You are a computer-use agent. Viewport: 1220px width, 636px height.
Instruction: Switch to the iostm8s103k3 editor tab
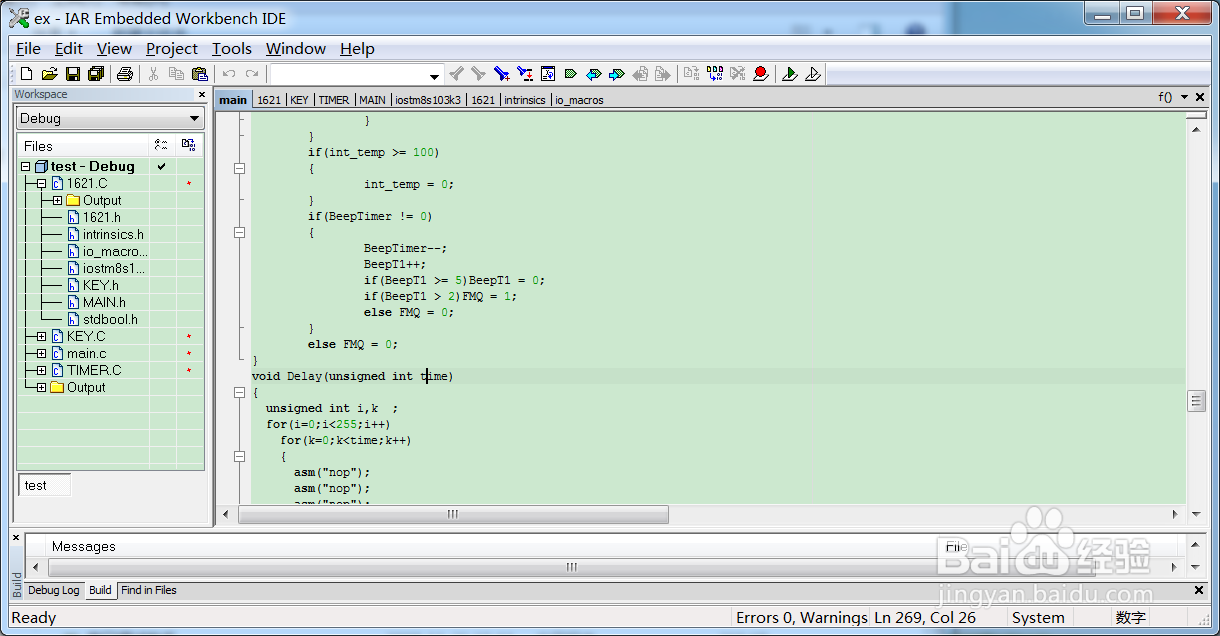tap(428, 100)
